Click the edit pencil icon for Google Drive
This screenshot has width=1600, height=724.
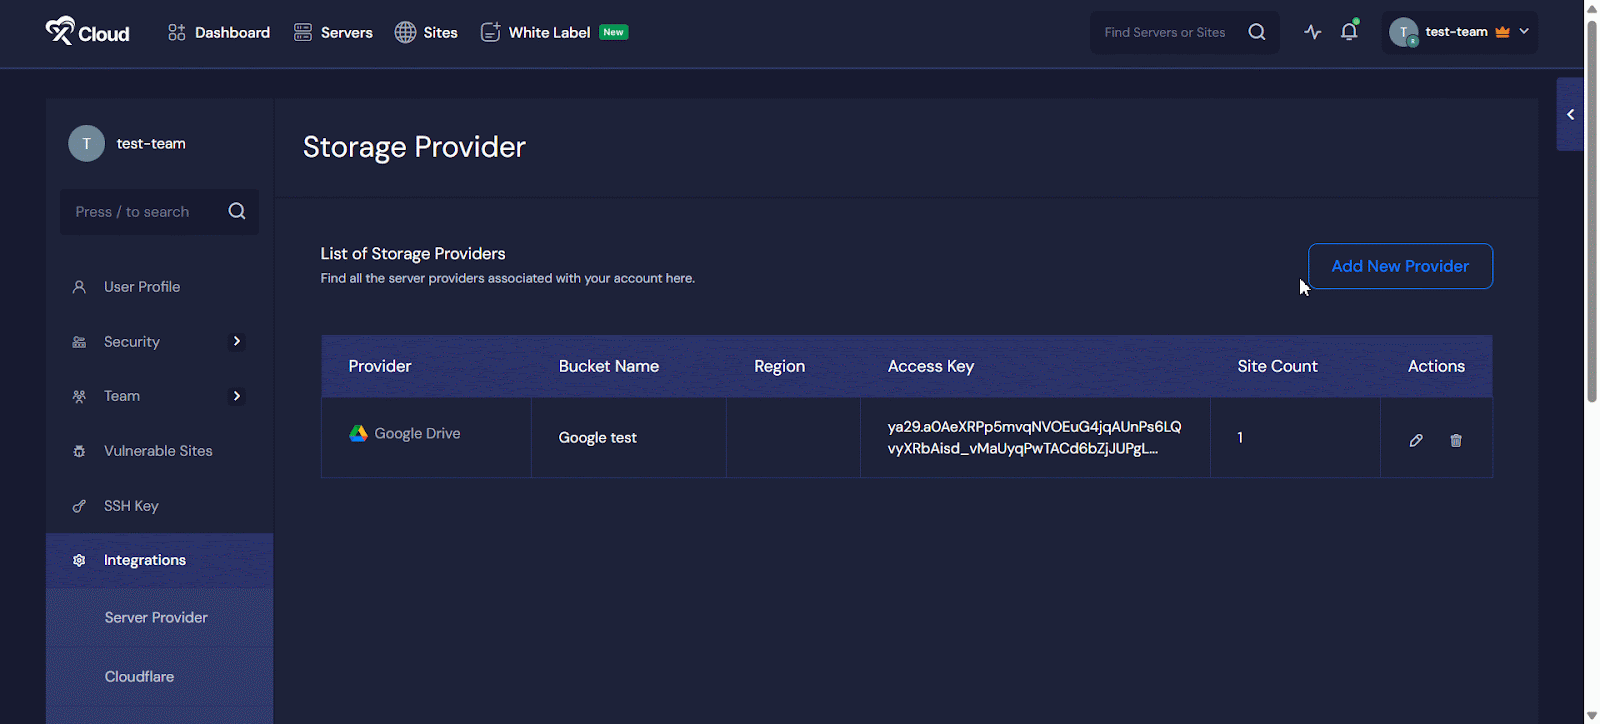pyautogui.click(x=1416, y=440)
